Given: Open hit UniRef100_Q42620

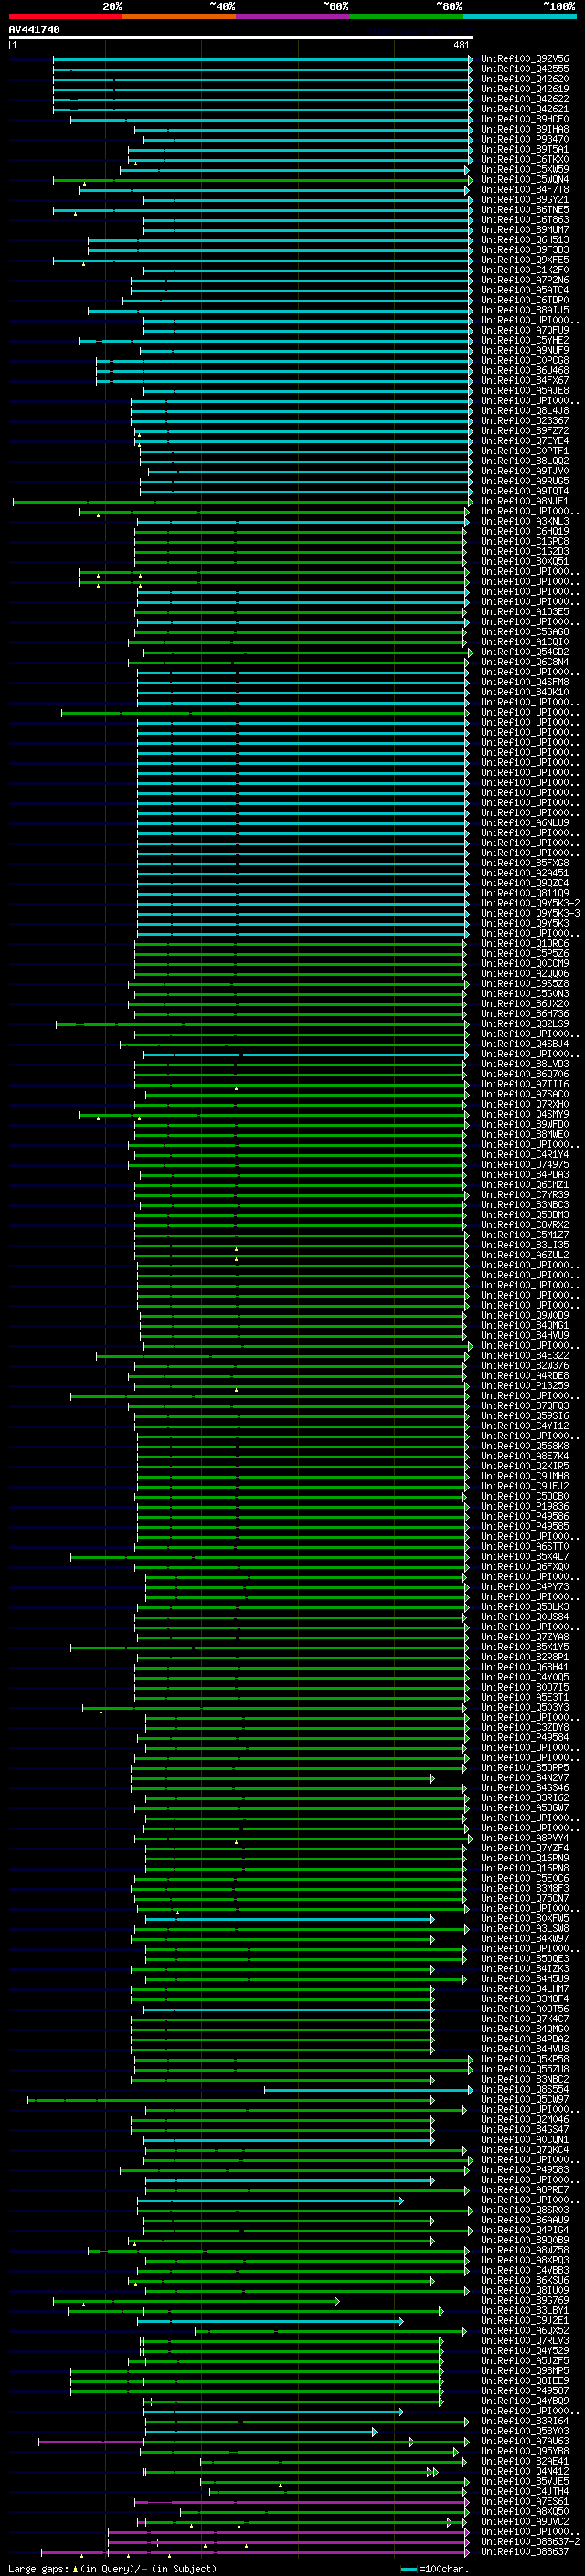Looking at the screenshot, I should [525, 79].
